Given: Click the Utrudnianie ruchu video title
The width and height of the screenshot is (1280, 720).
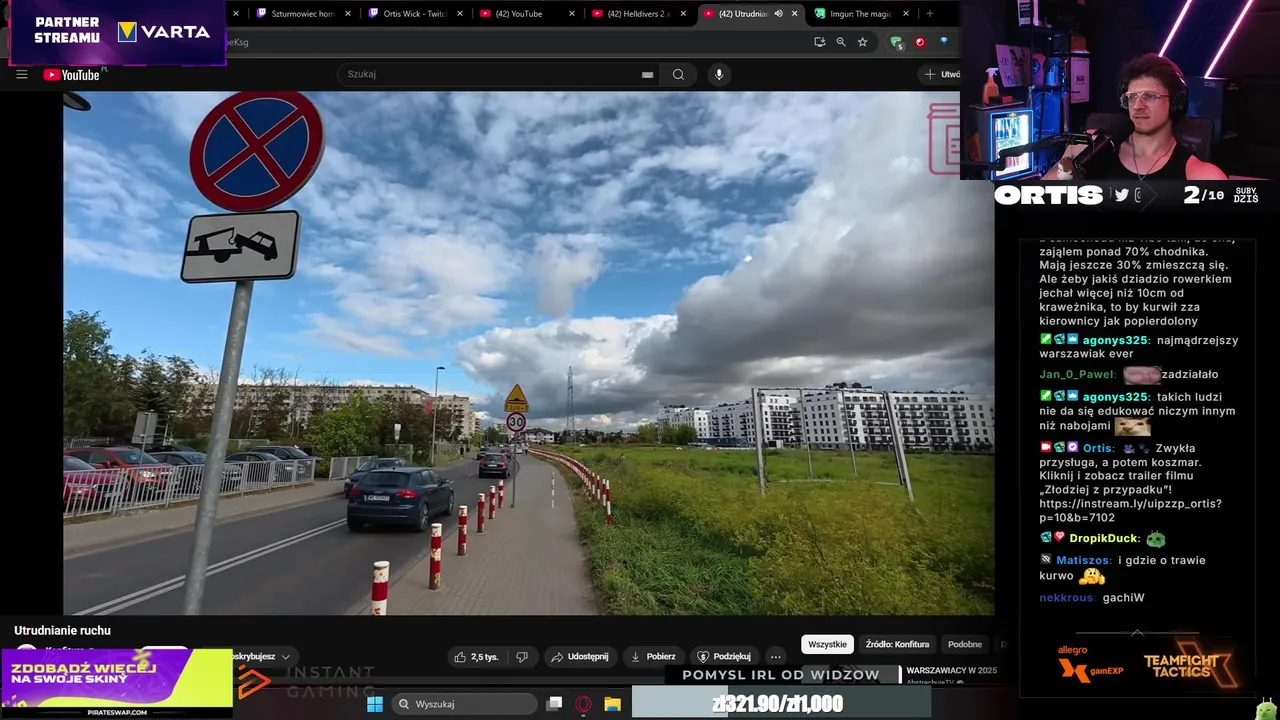Looking at the screenshot, I should coord(62,631).
